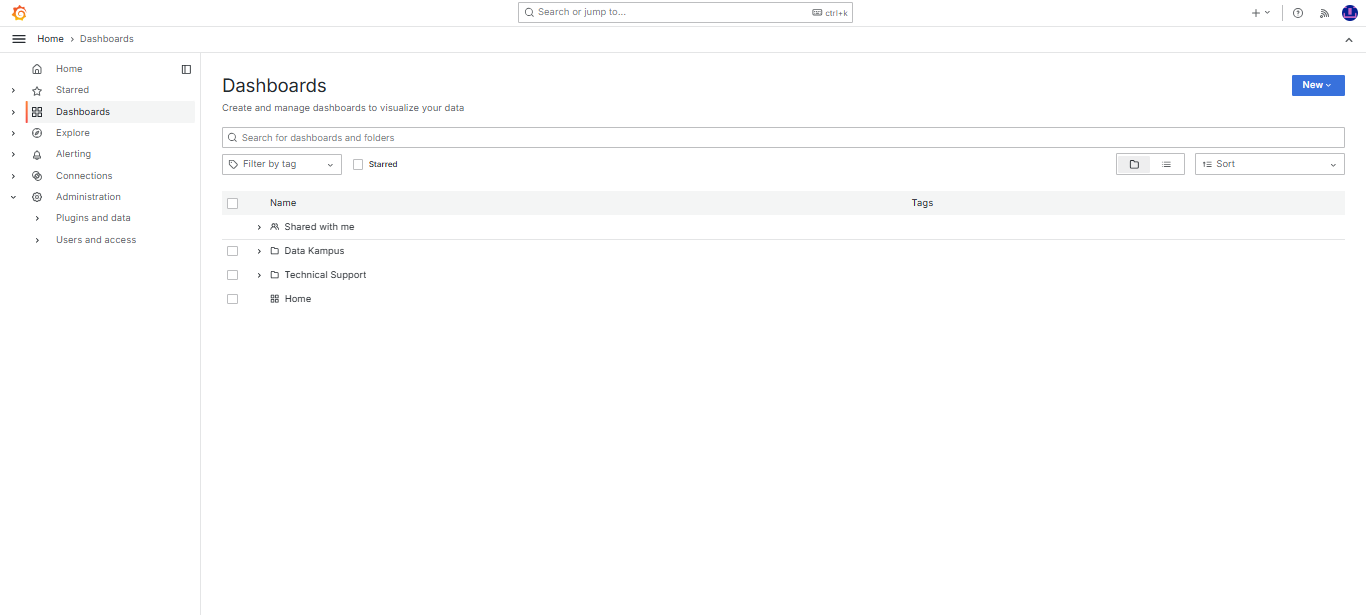Switch to folder view icon
The image size is (1366, 615).
(1134, 164)
